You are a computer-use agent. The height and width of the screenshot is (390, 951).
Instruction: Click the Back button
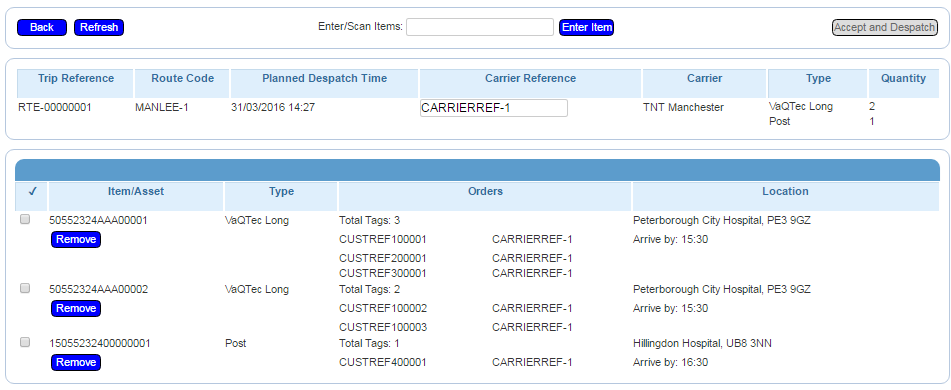(x=42, y=27)
